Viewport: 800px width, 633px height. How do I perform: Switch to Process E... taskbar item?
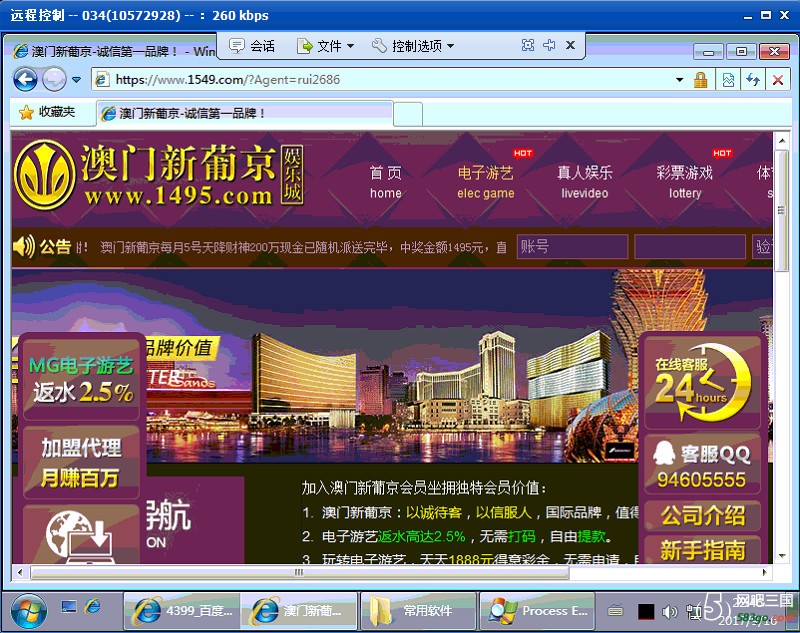click(537, 611)
